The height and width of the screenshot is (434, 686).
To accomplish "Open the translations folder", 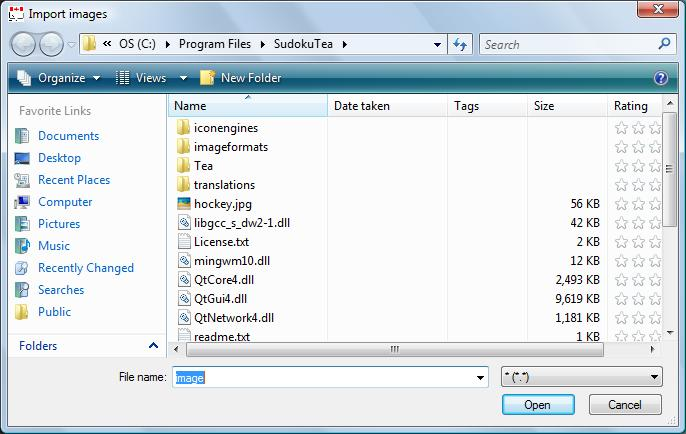I will tap(223, 185).
